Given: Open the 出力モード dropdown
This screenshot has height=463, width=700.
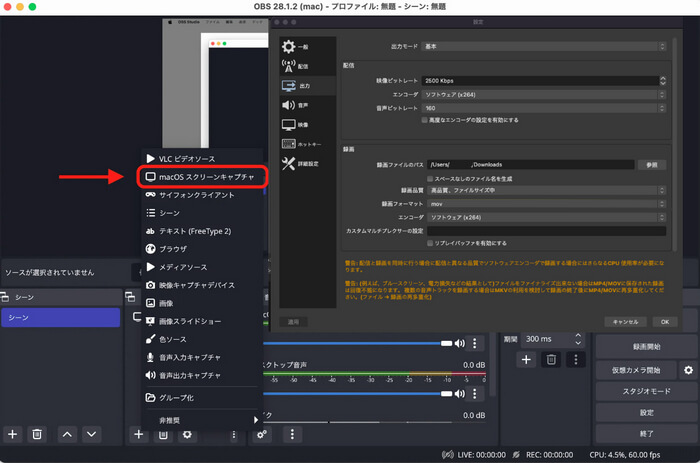Looking at the screenshot, I should [x=543, y=46].
